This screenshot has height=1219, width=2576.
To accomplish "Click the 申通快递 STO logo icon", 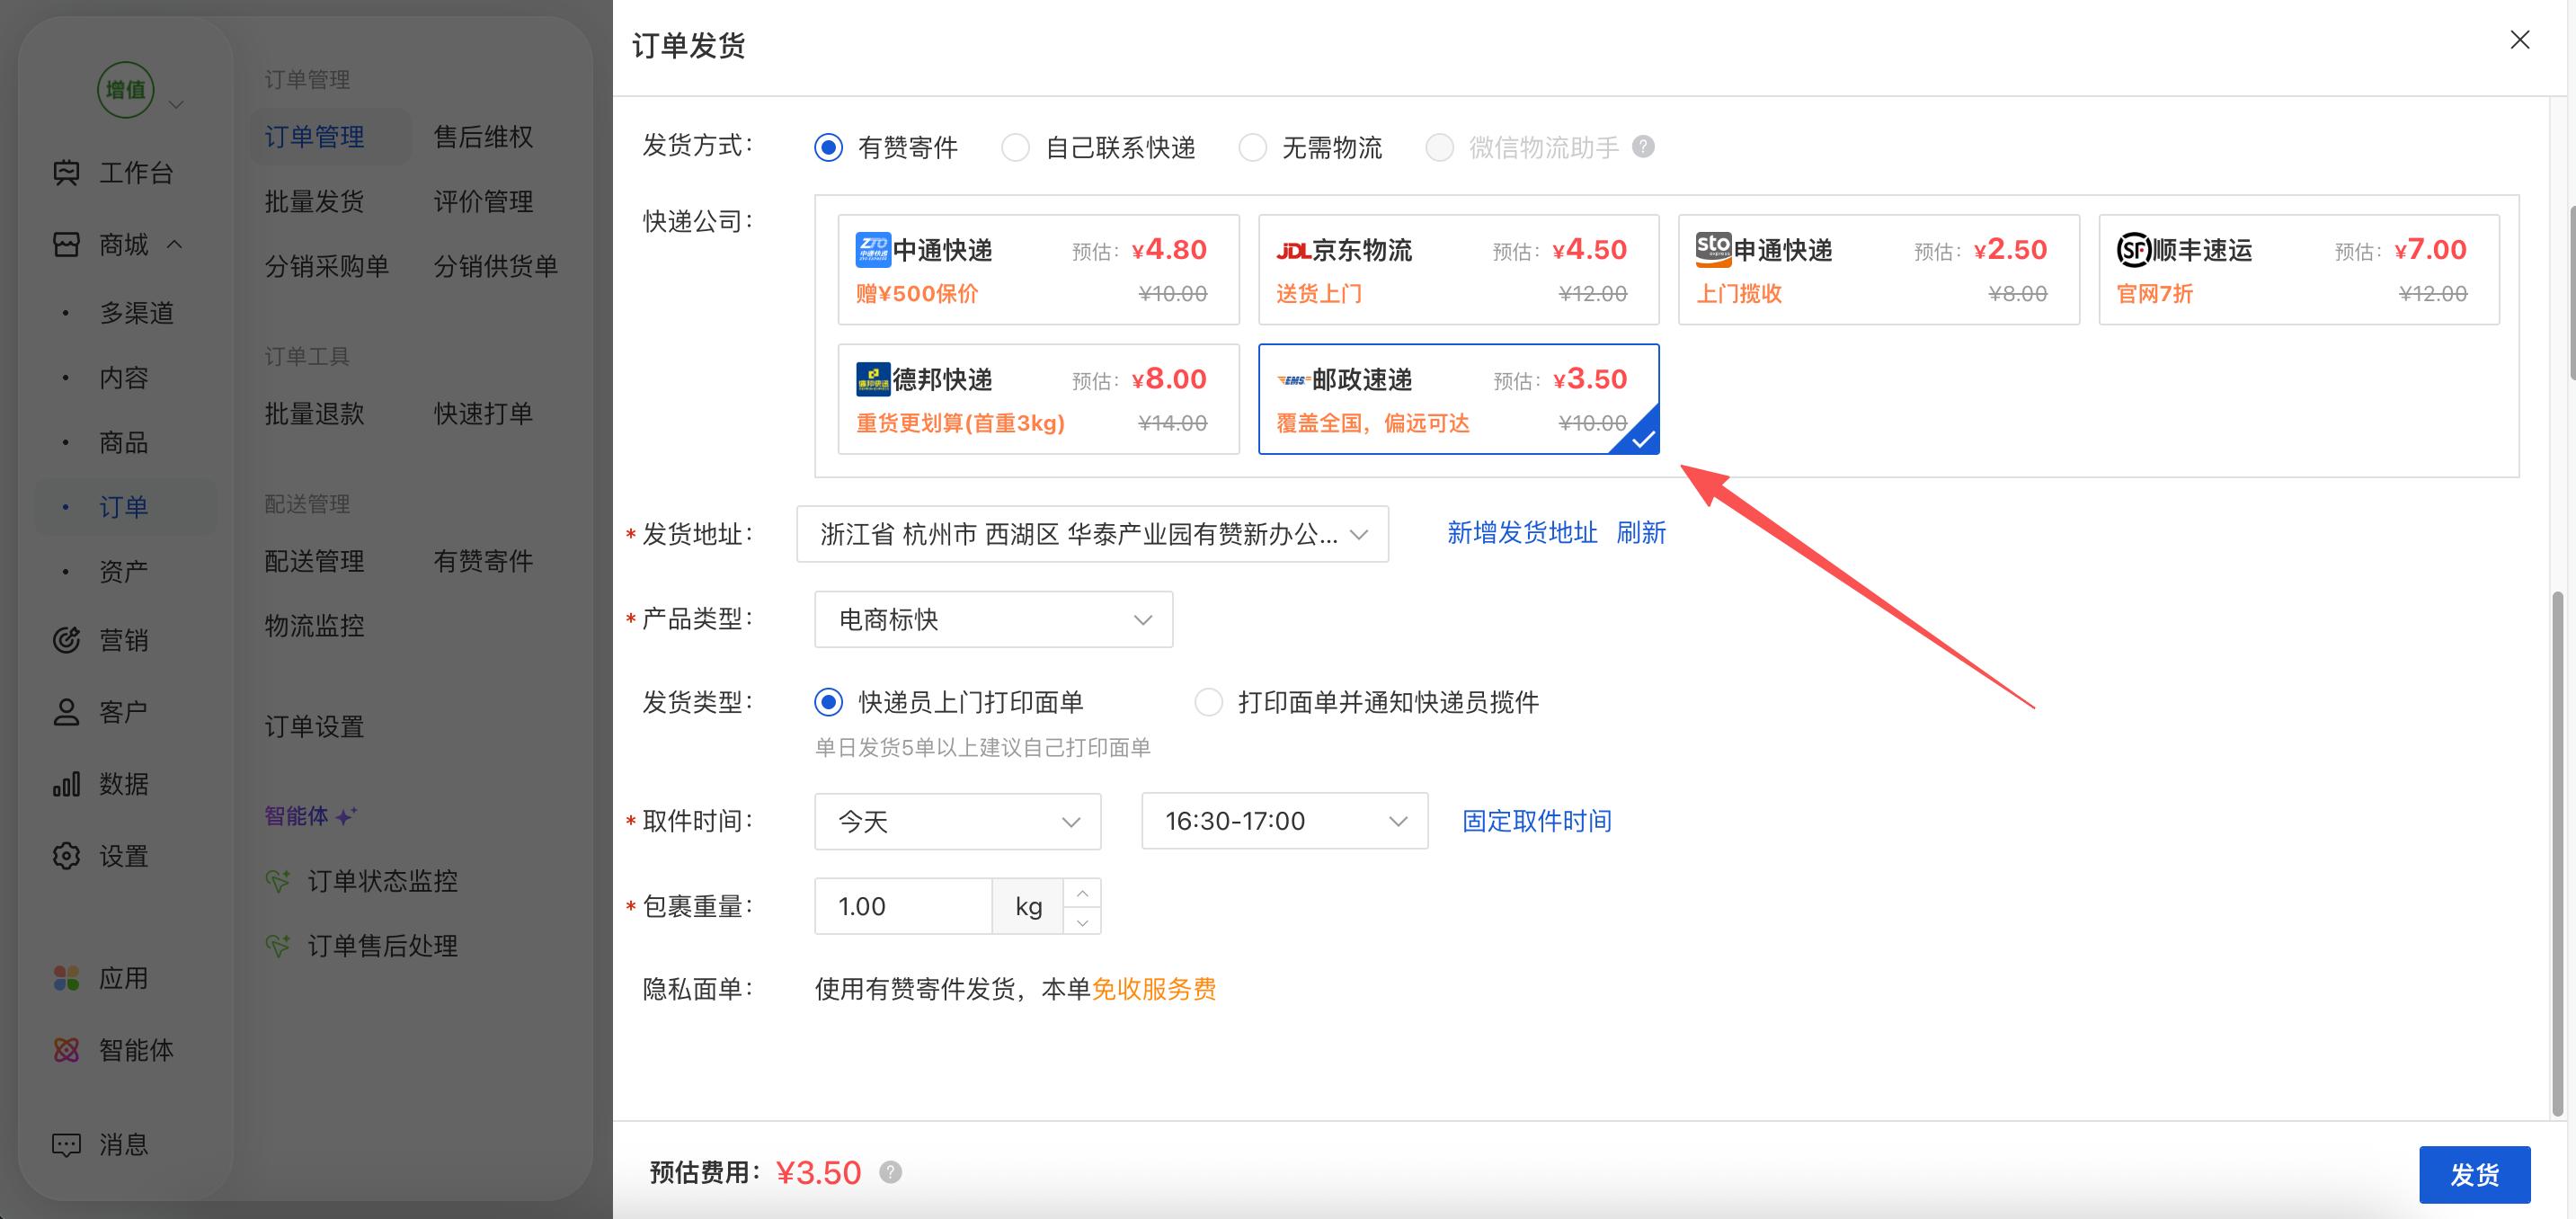I will pos(1713,249).
